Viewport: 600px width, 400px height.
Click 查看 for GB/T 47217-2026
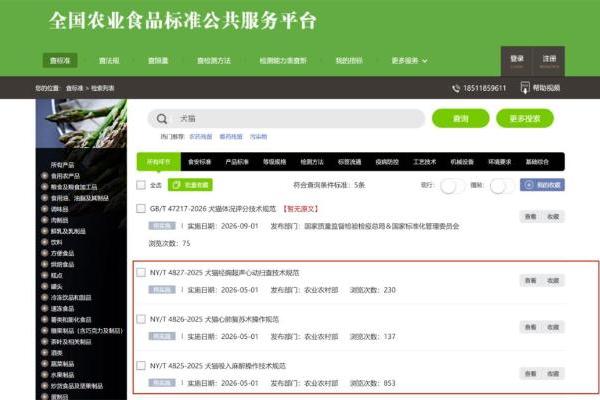(530, 217)
